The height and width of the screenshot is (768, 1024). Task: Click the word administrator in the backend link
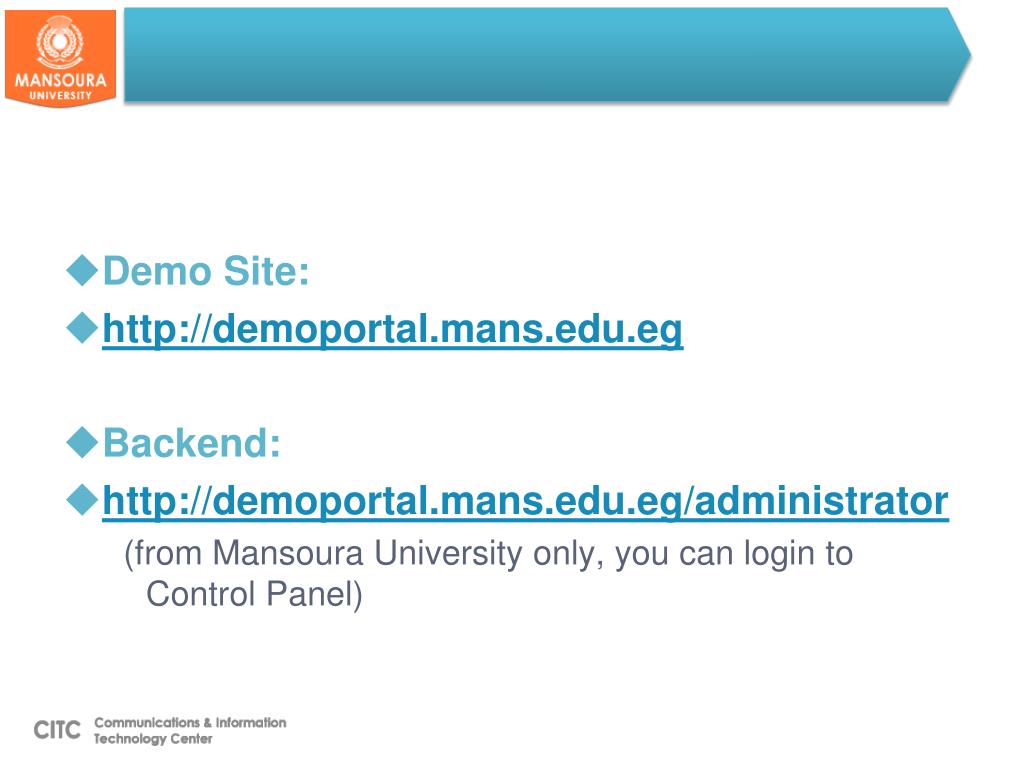tap(821, 502)
